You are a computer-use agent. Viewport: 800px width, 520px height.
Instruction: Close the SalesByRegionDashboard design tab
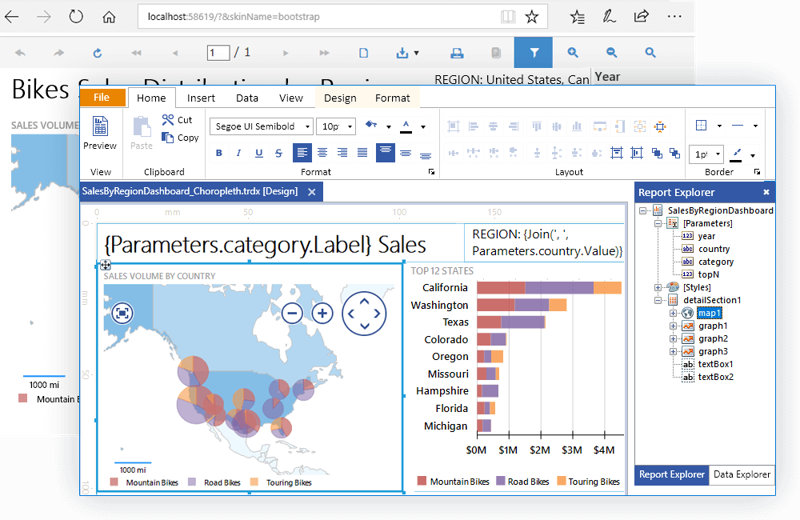[312, 192]
